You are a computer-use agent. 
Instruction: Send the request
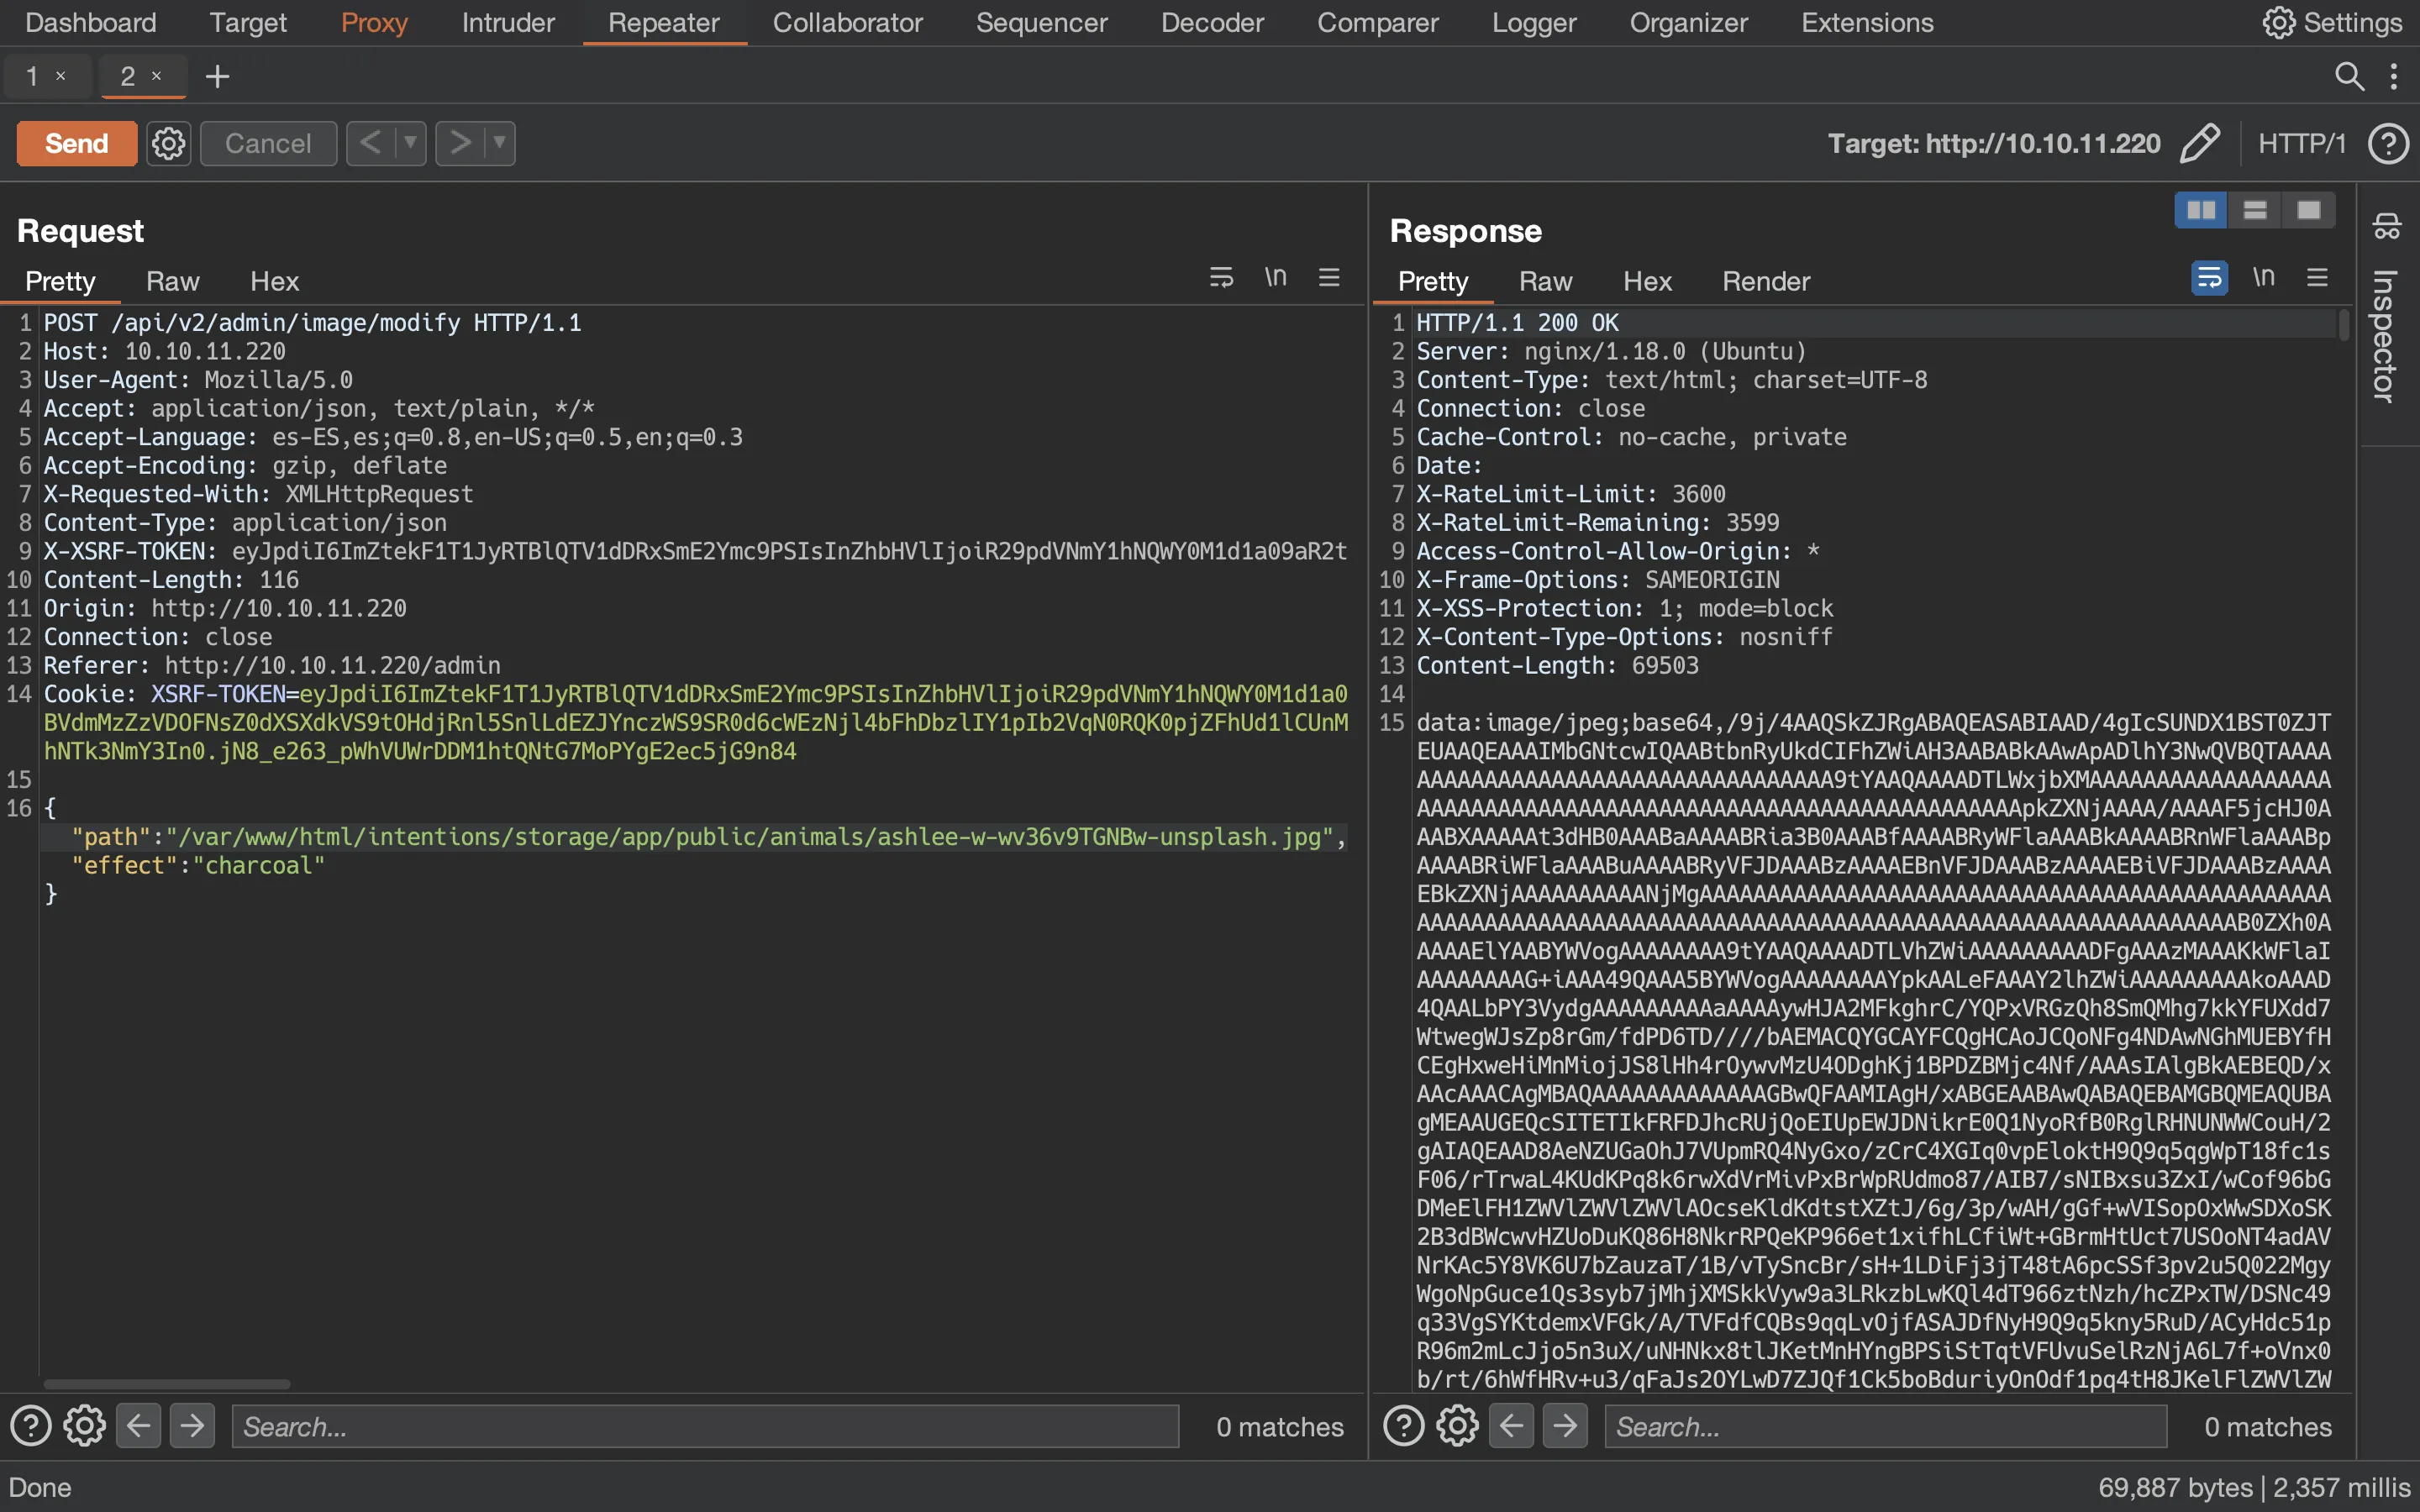click(77, 143)
